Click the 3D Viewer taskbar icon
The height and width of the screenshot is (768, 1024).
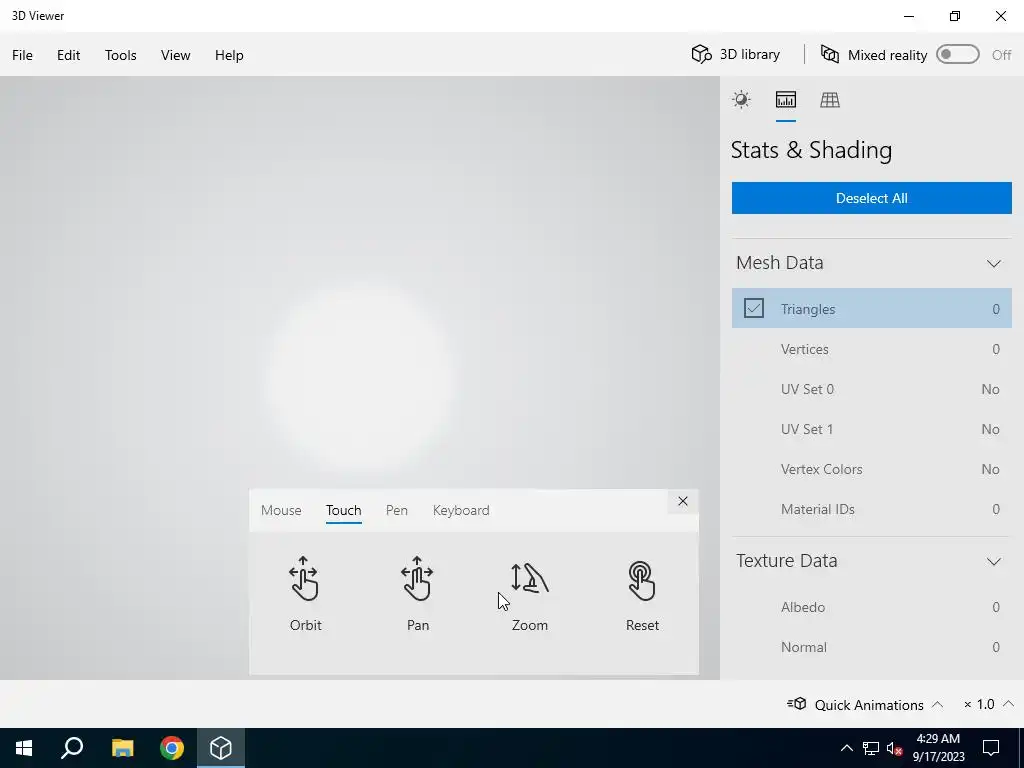(x=221, y=748)
